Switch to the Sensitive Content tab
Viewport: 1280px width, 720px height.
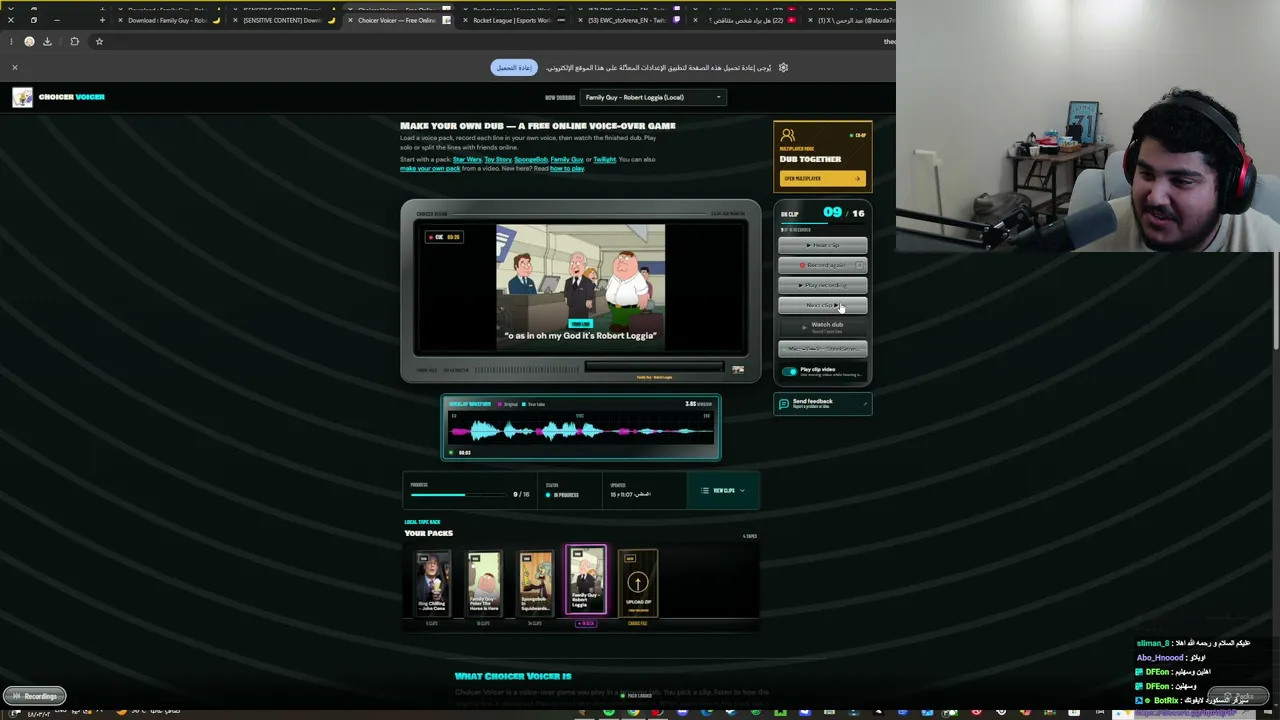point(284,20)
